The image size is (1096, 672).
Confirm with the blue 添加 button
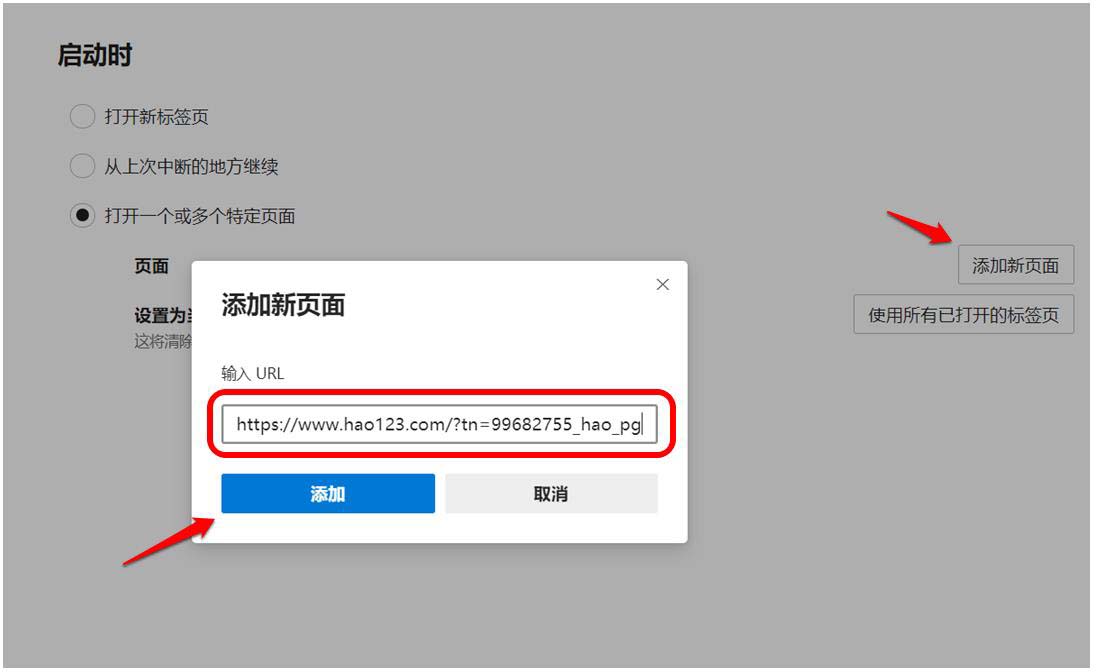click(x=328, y=494)
